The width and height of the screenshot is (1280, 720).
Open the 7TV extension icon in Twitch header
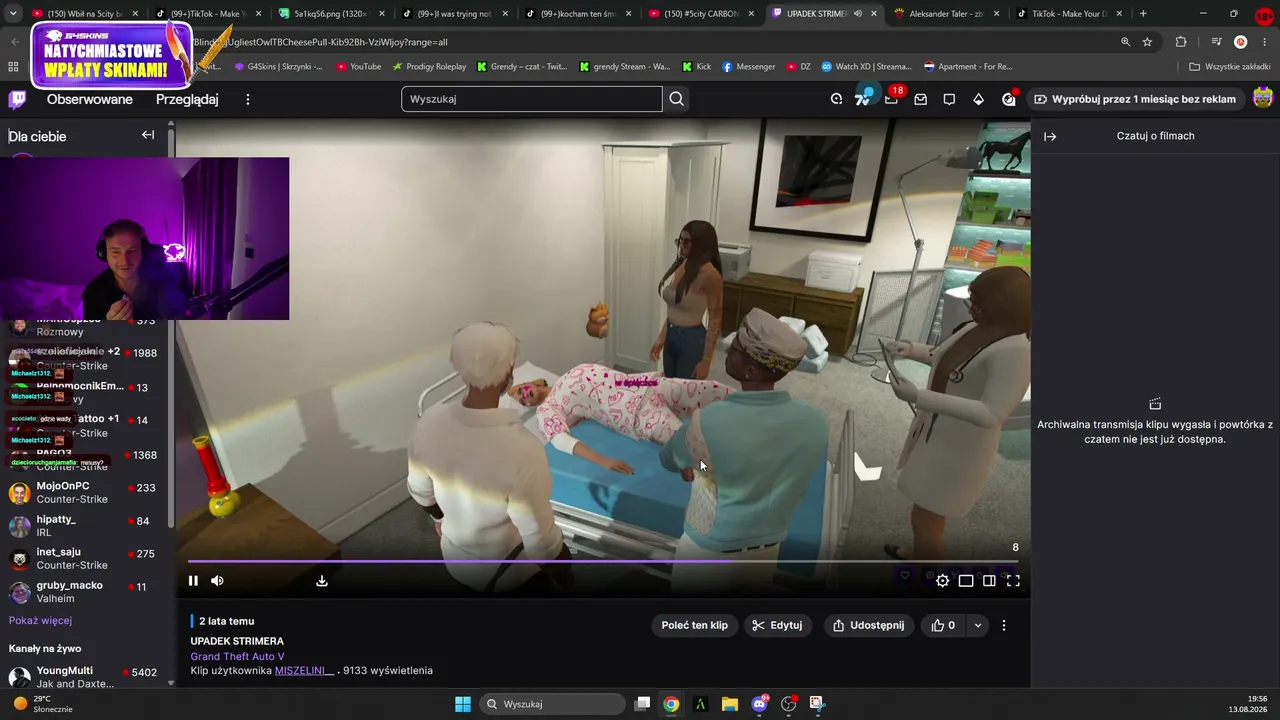[862, 98]
